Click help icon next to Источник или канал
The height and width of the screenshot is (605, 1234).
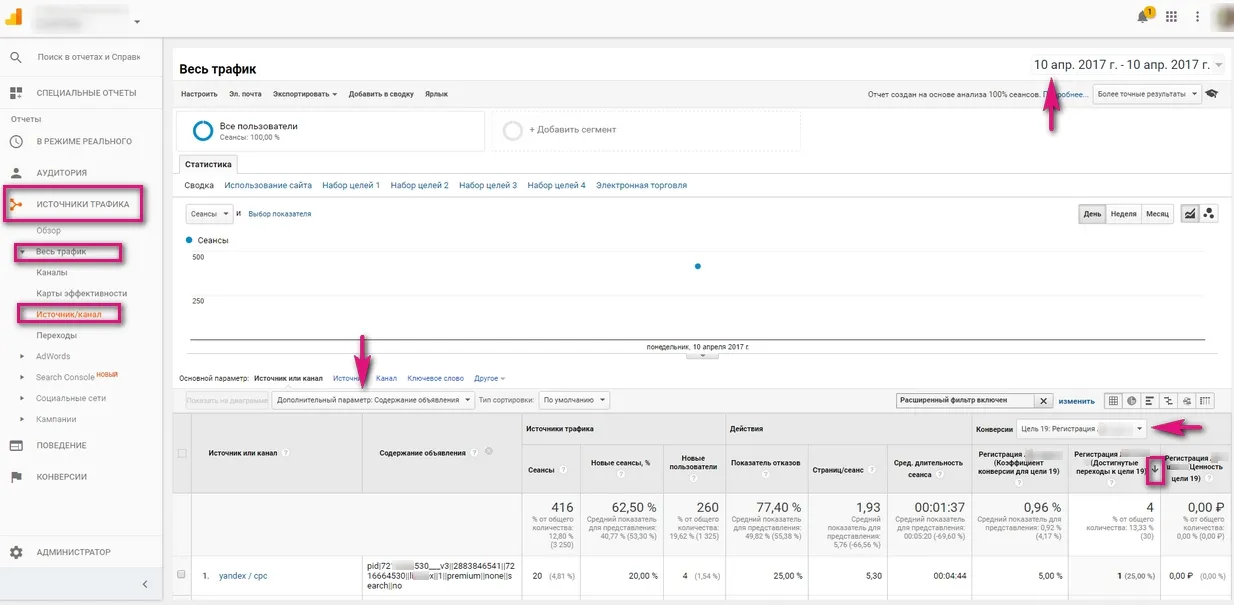point(286,453)
